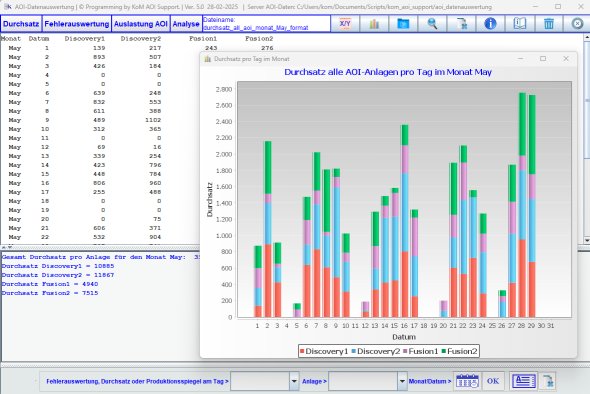Click the table scrollbar down arrow

pos(587,240)
